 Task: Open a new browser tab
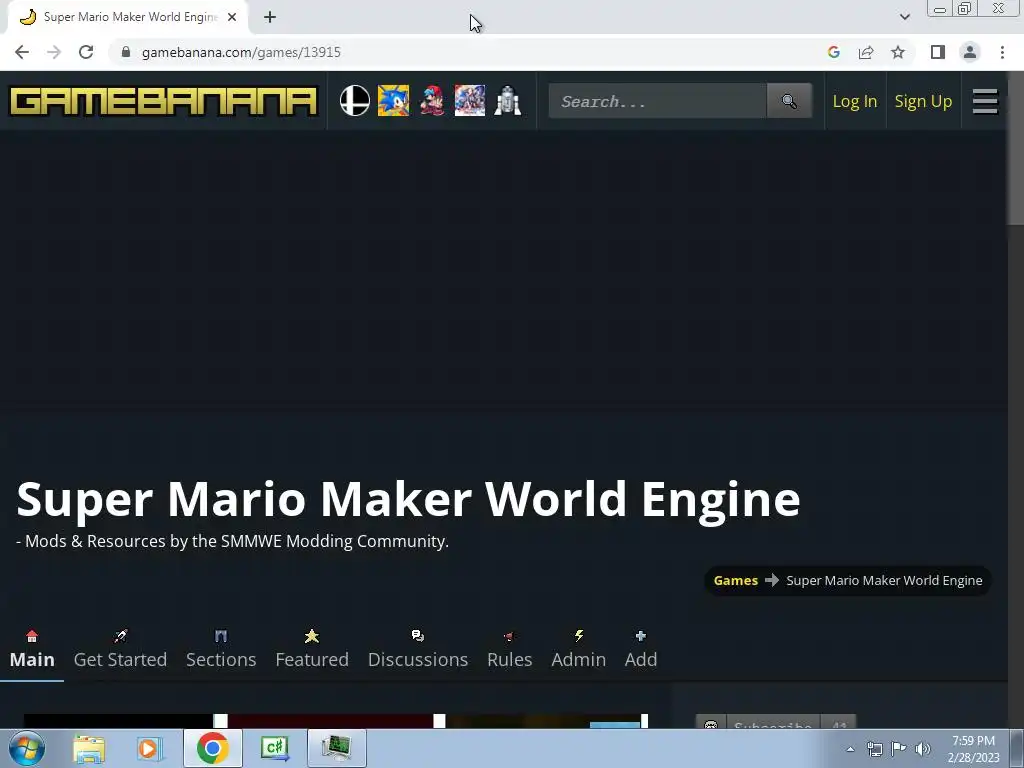[x=270, y=17]
